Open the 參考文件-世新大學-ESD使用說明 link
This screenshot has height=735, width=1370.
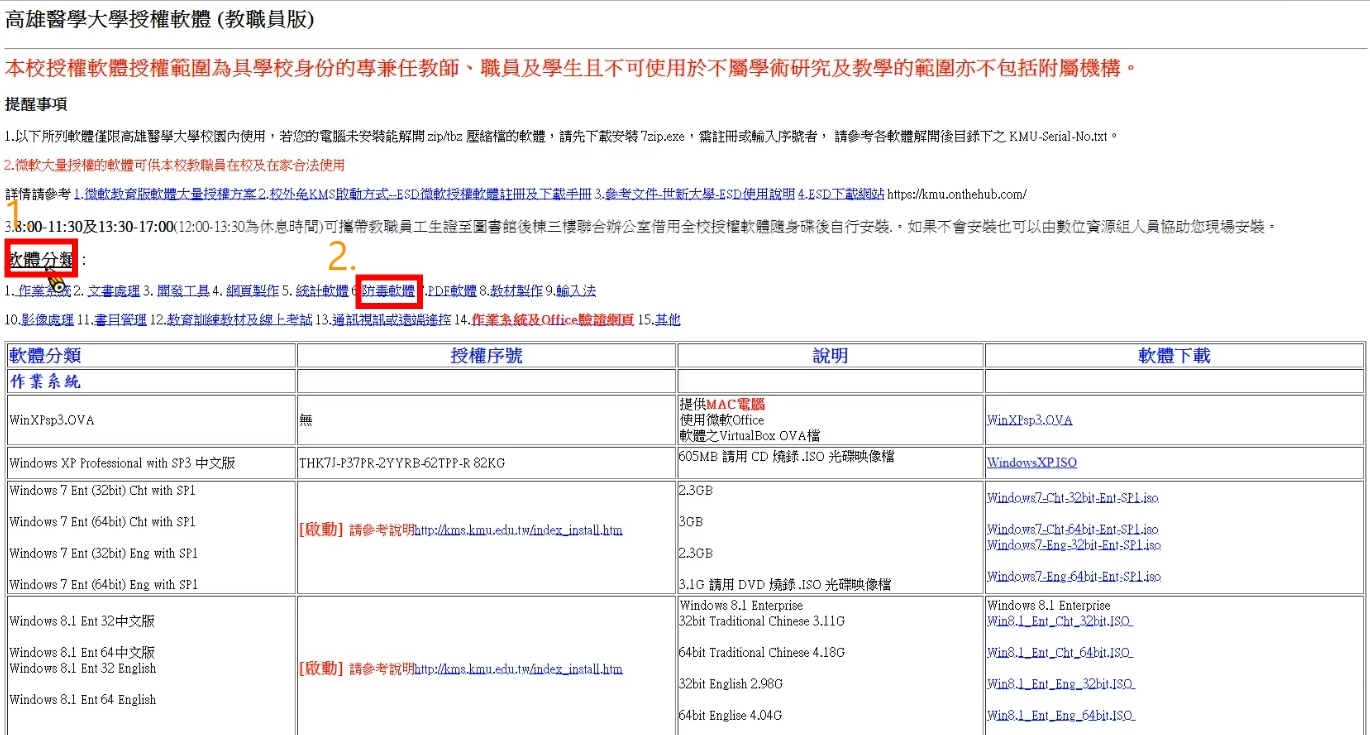pos(698,194)
